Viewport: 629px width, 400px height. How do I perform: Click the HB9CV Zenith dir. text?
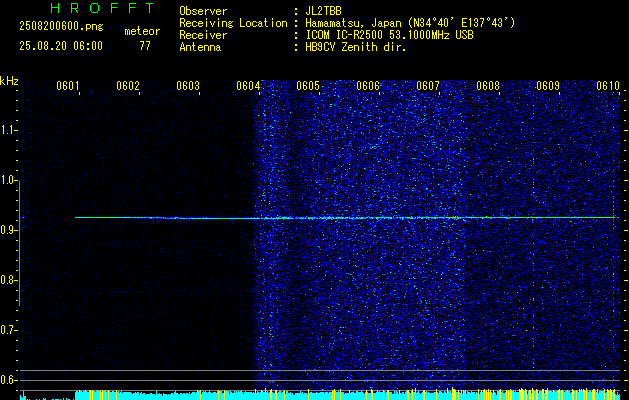(356, 47)
